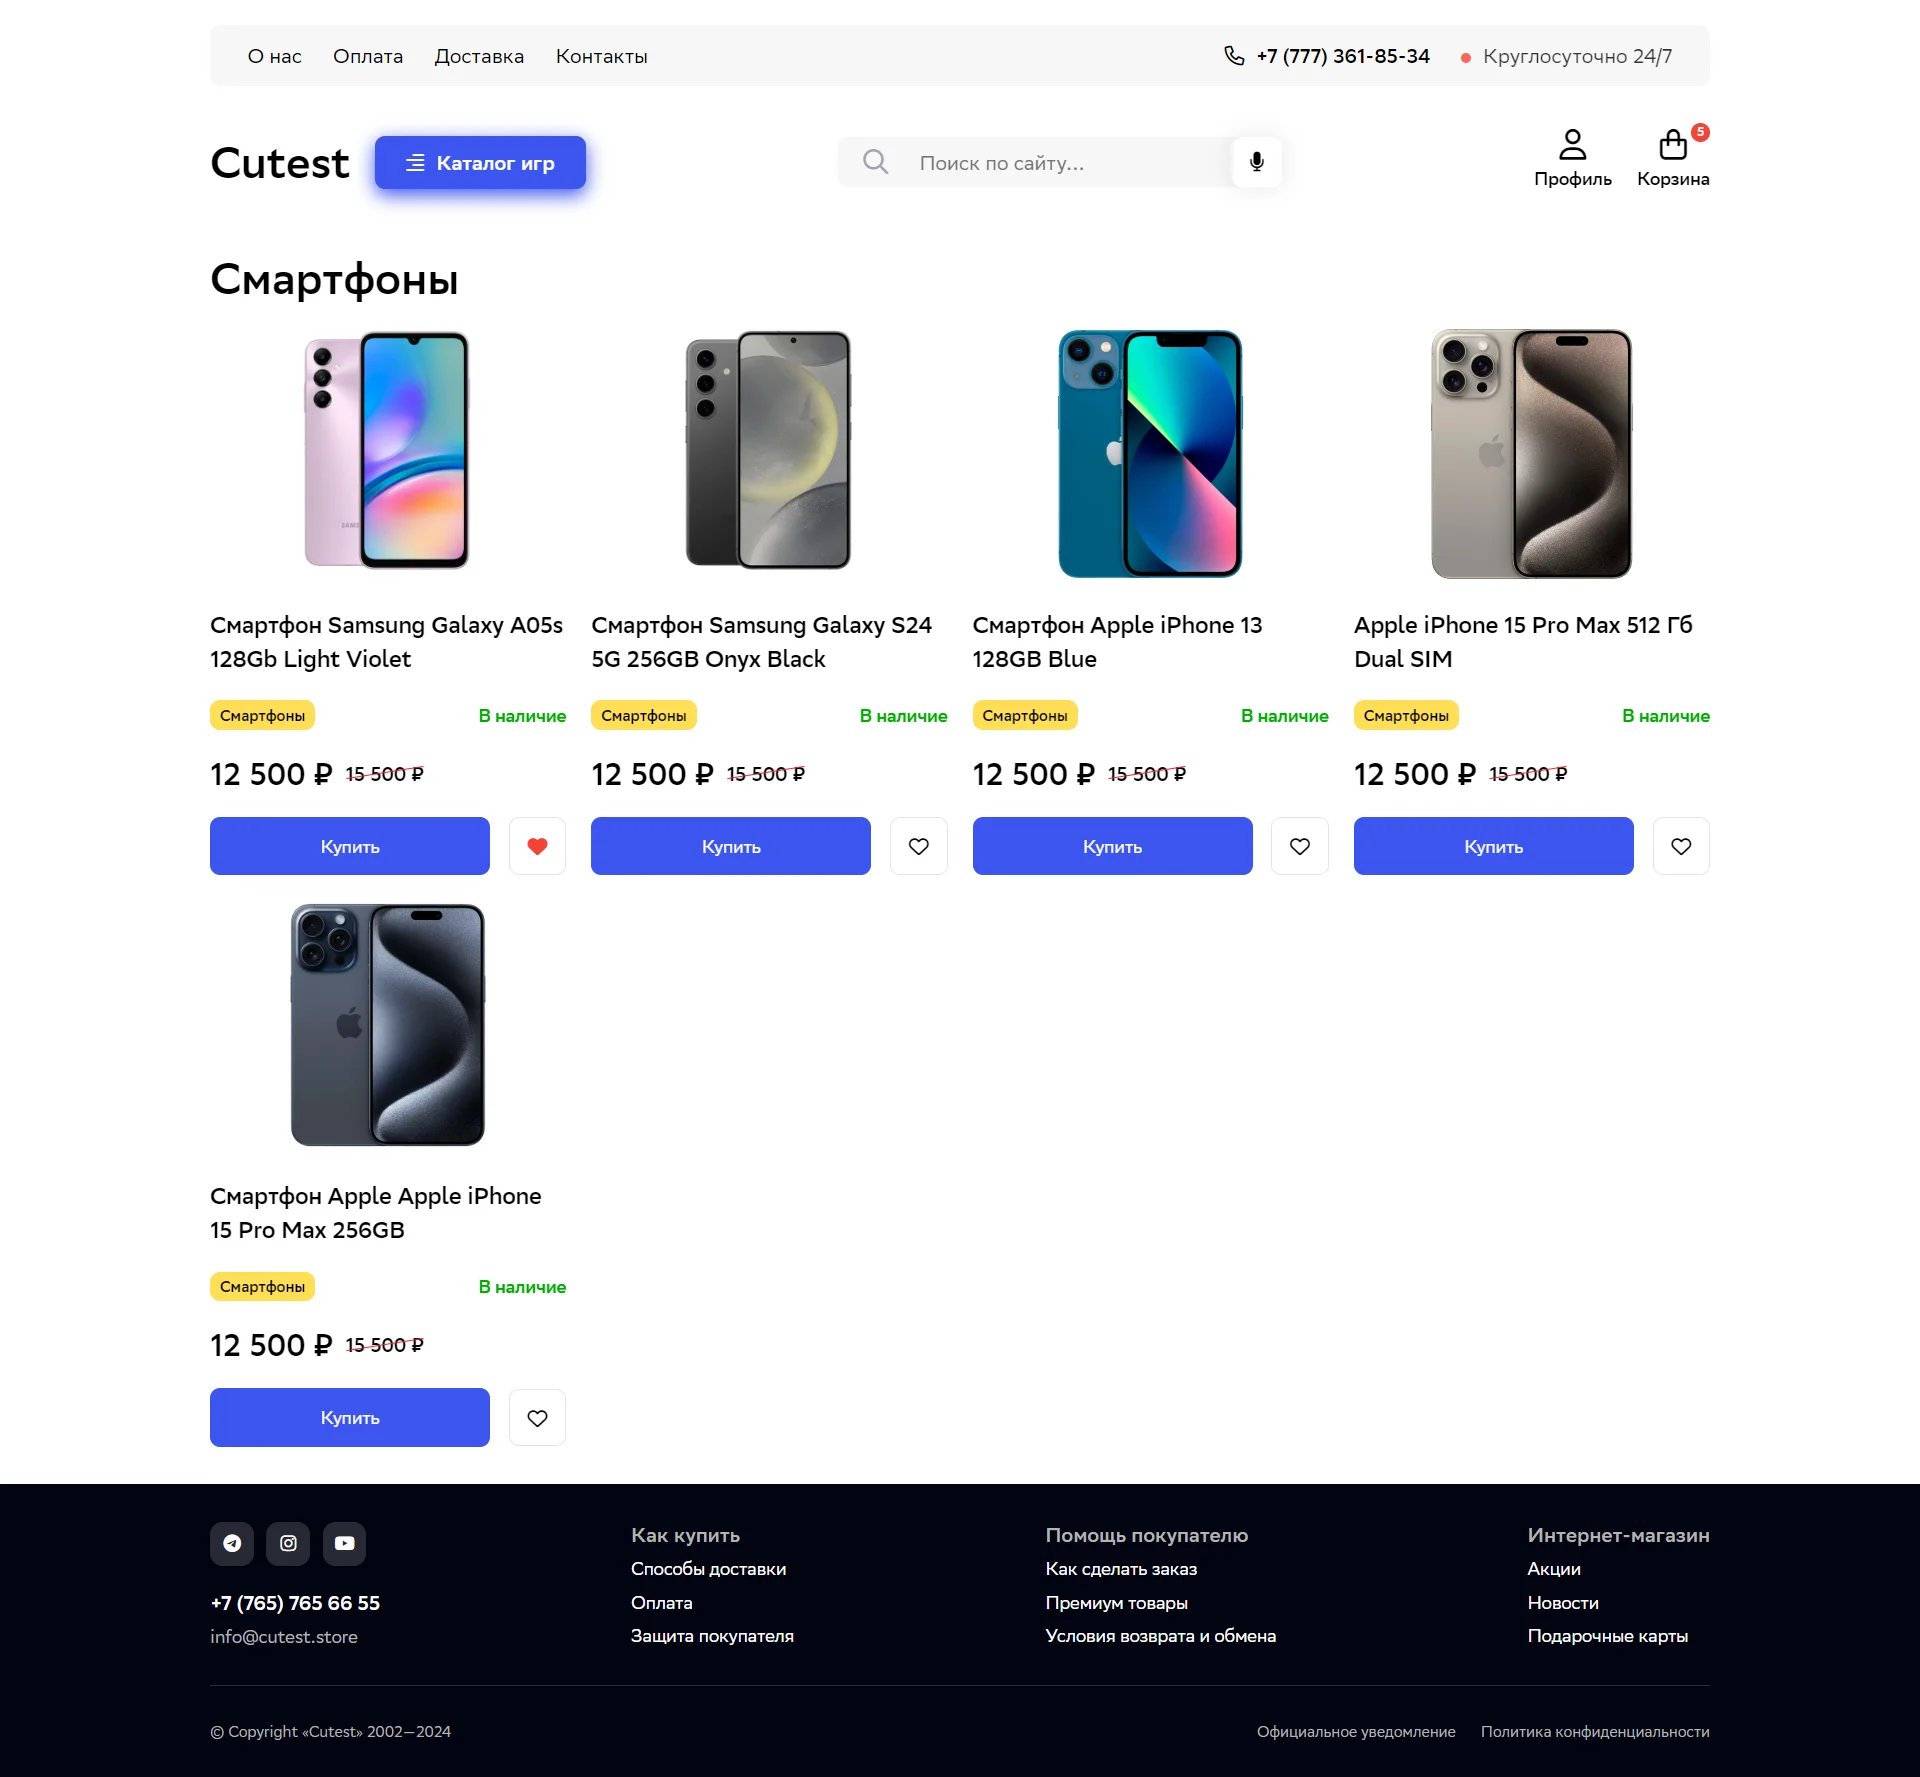Open the Условия возврата и обмена link
Viewport: 1920px width, 1777px height.
click(1160, 1636)
